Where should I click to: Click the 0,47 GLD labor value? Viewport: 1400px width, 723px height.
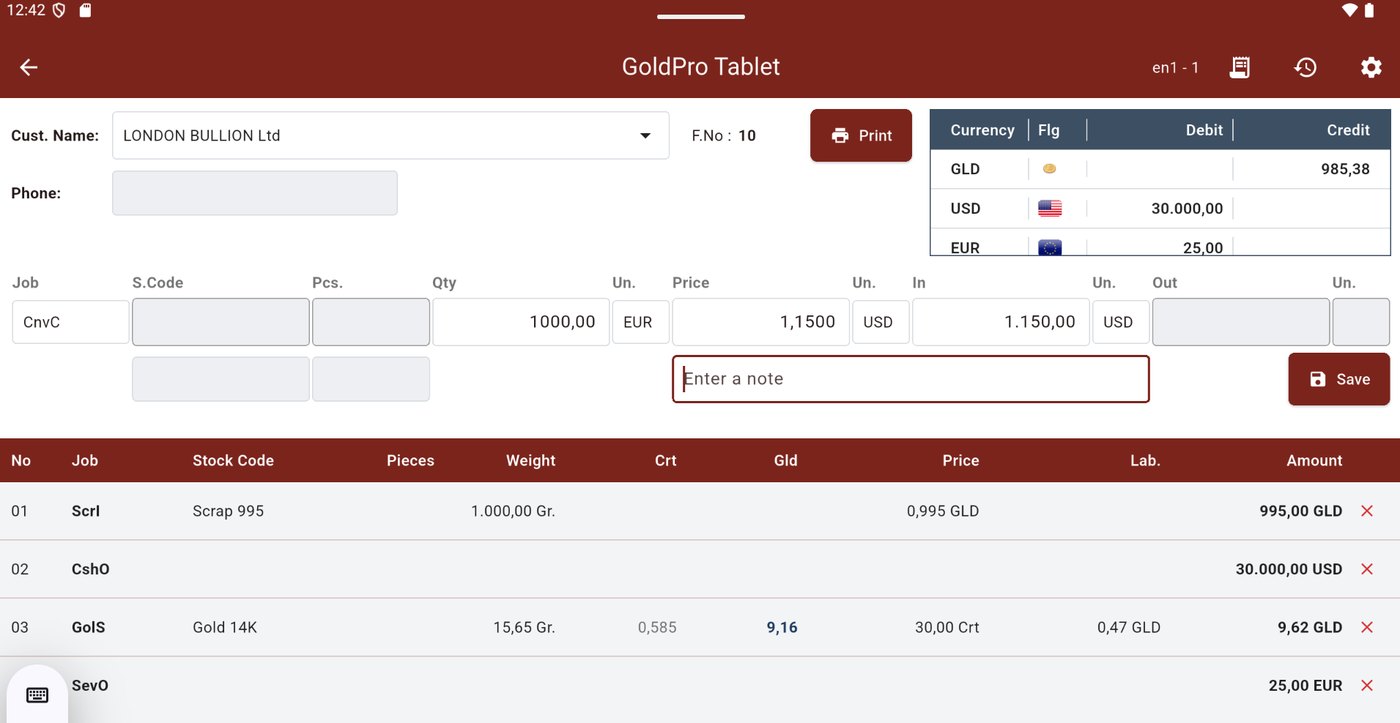coord(1128,627)
